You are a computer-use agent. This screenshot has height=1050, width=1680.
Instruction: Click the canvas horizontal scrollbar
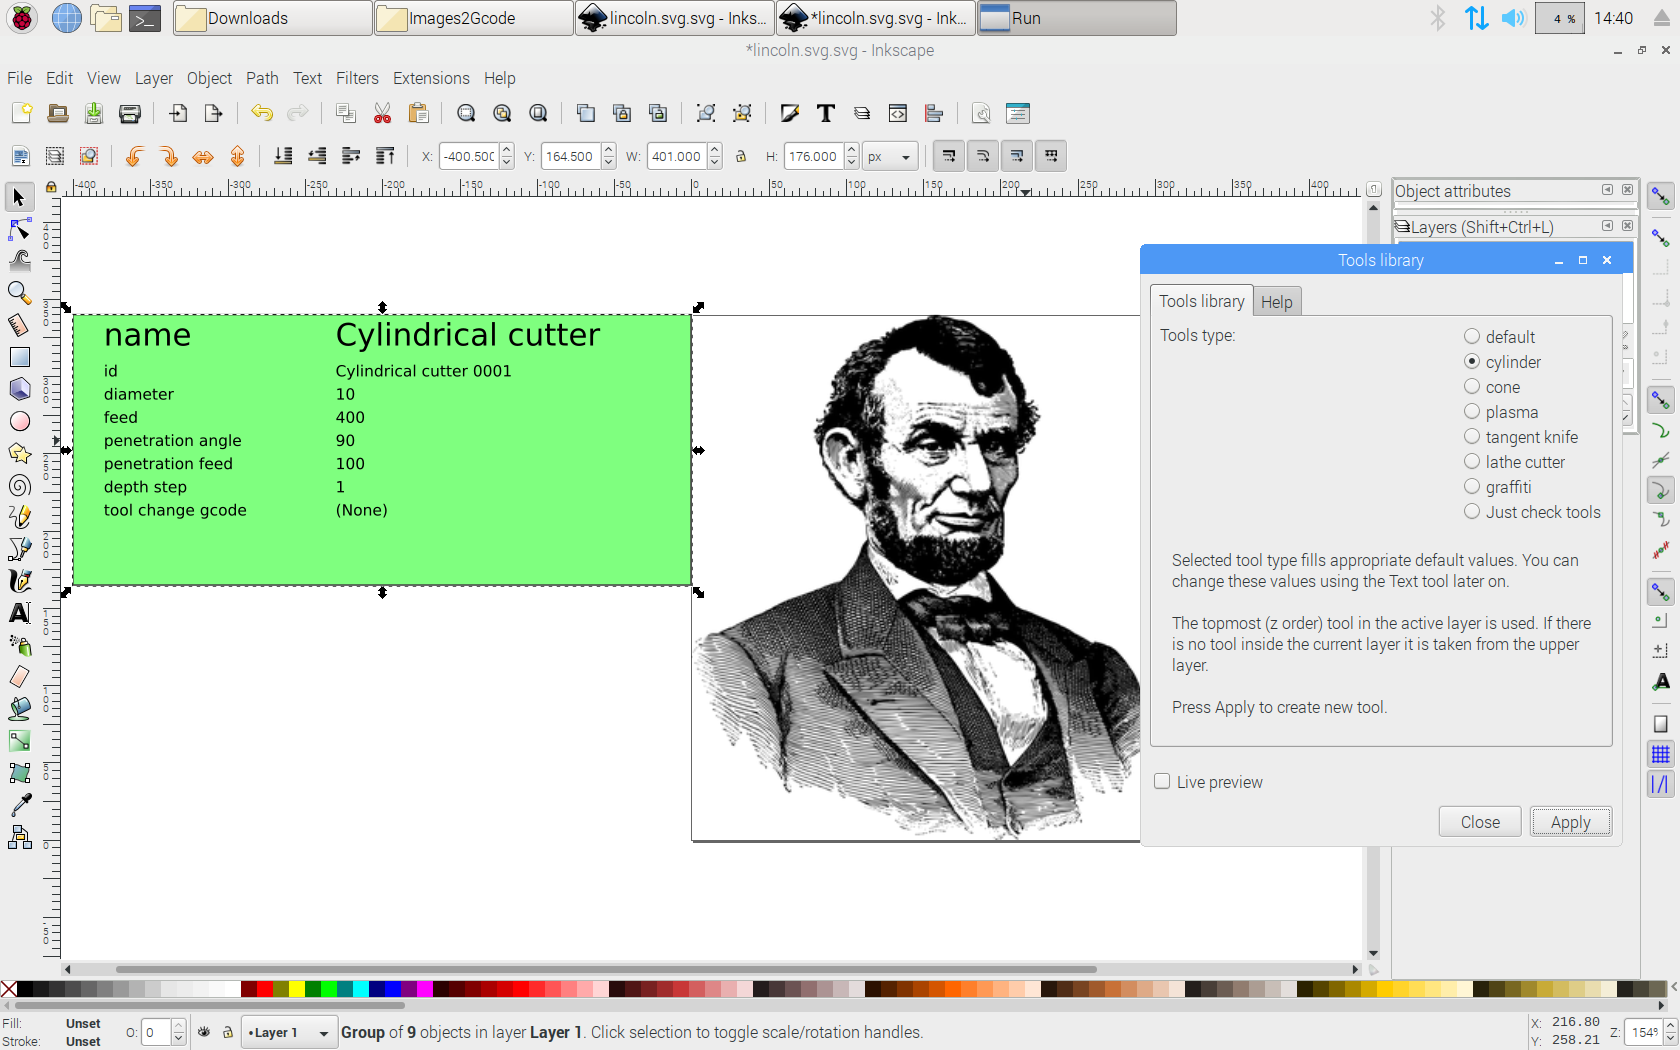607,969
